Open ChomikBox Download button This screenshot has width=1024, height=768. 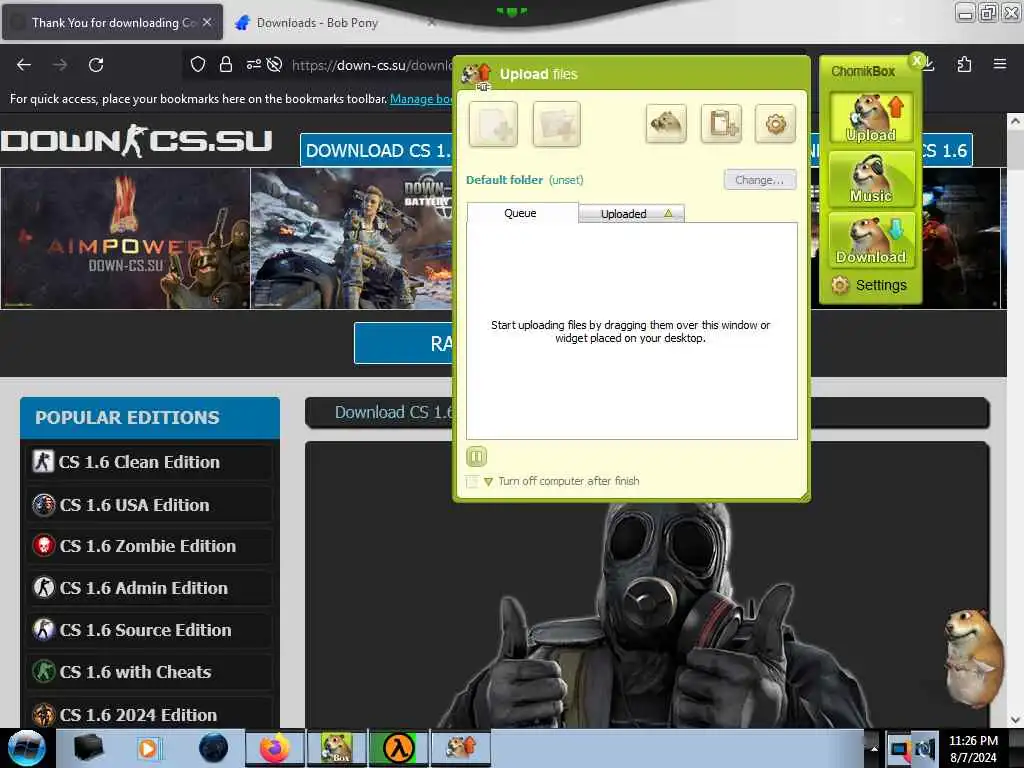pos(871,240)
